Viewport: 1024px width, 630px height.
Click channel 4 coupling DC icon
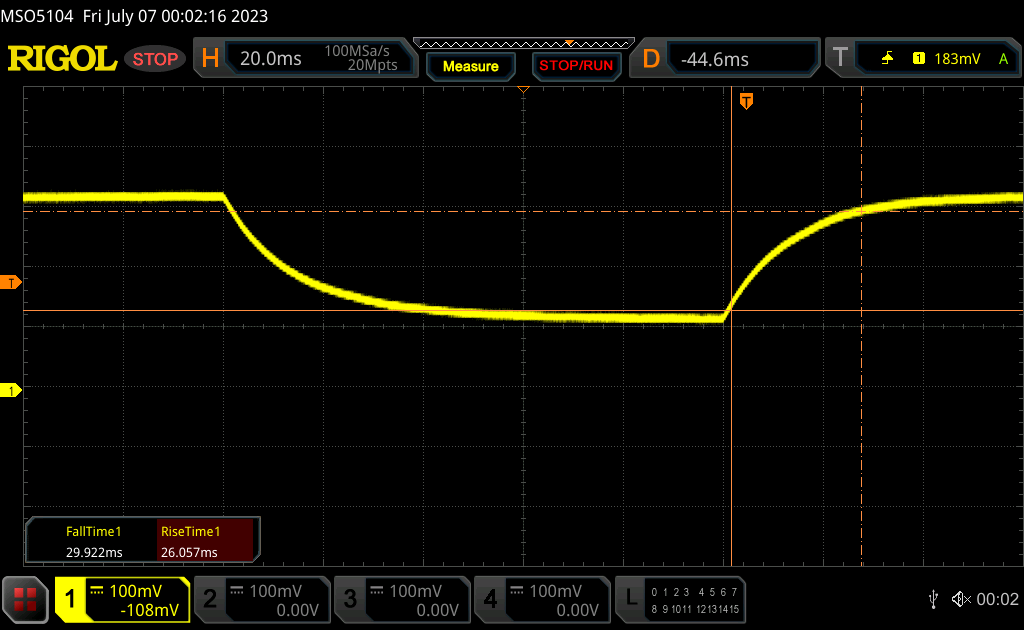click(x=517, y=590)
